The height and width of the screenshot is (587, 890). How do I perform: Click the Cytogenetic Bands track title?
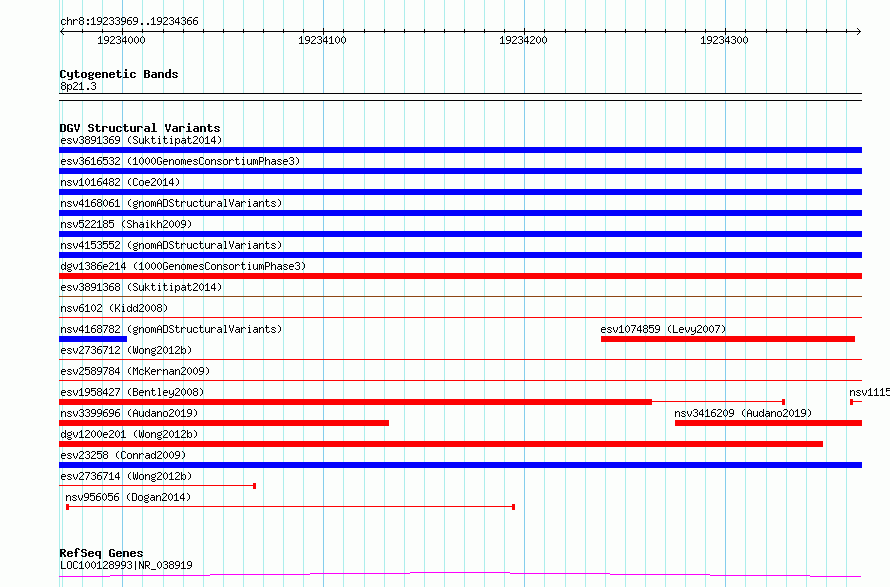[119, 74]
